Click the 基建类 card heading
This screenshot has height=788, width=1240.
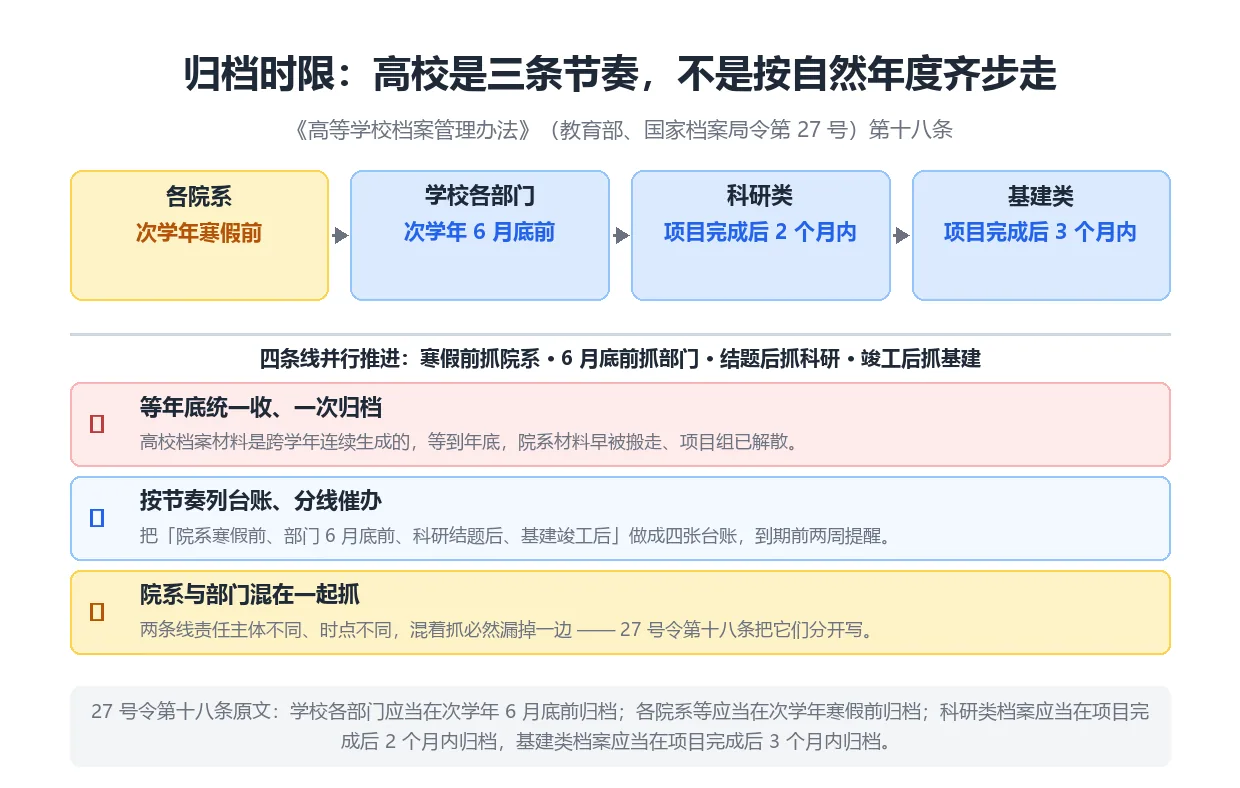coord(1041,197)
